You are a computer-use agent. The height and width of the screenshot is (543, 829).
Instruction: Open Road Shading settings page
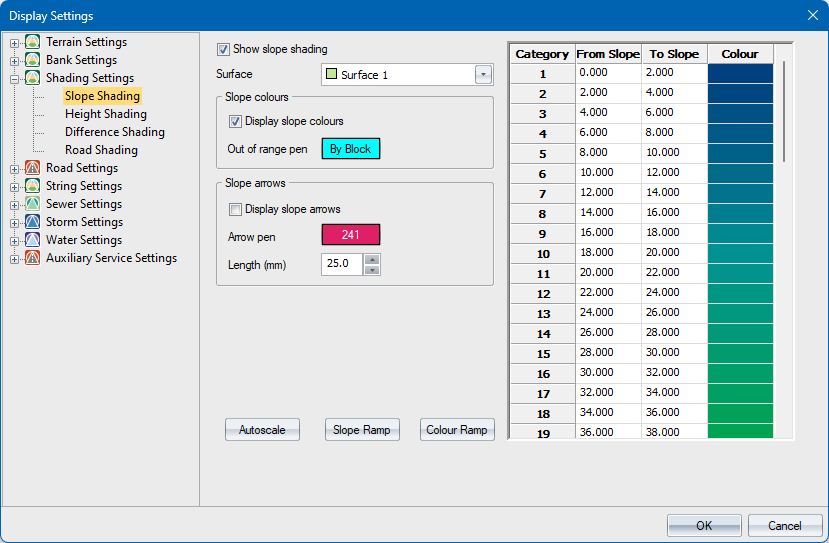click(x=101, y=150)
